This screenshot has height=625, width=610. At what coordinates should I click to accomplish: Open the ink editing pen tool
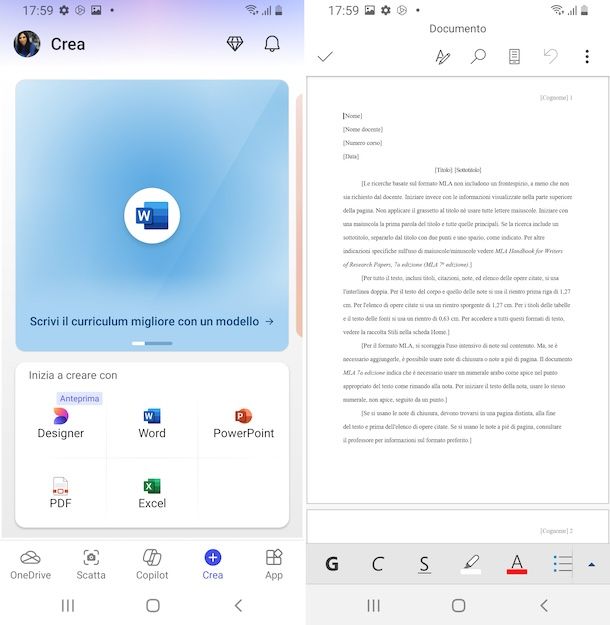pos(442,57)
